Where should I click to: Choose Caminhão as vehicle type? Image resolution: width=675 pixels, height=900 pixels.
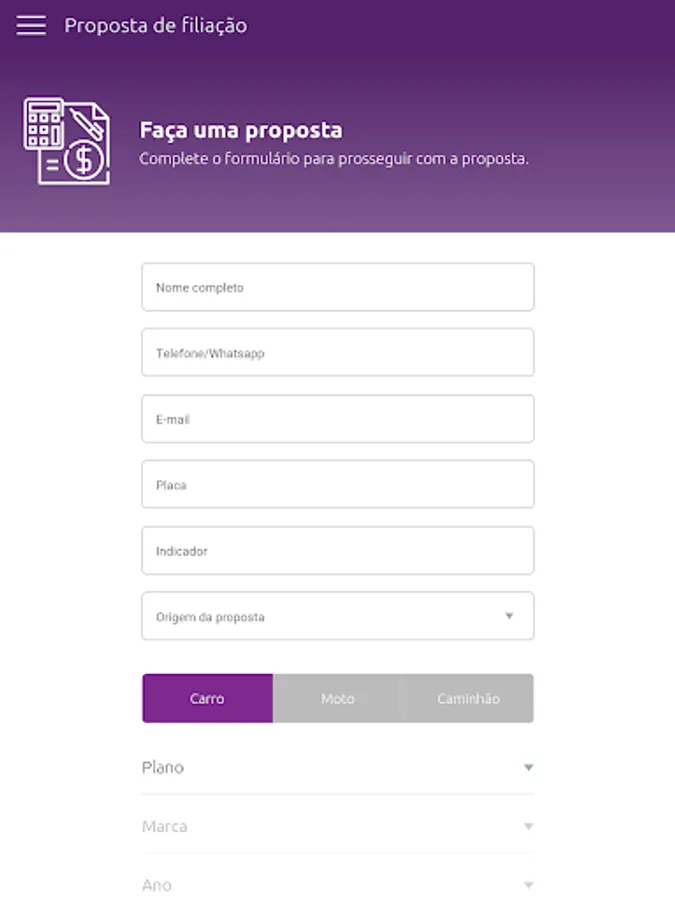[468, 698]
